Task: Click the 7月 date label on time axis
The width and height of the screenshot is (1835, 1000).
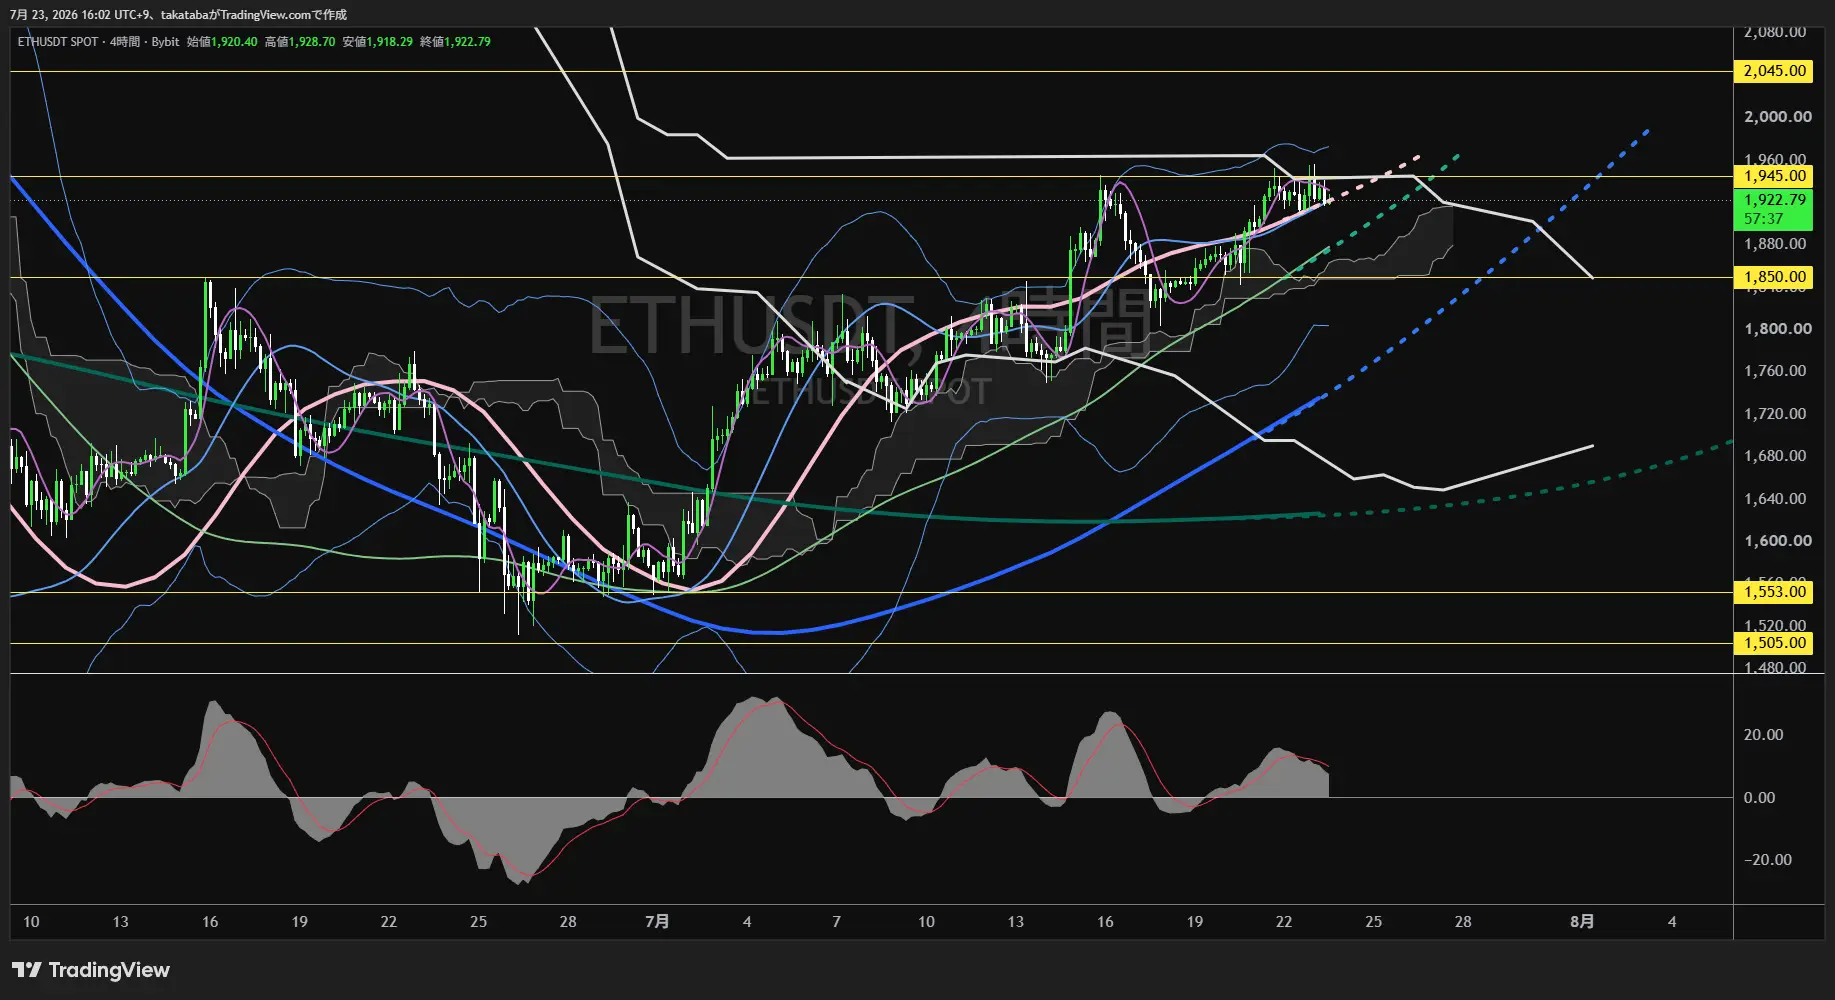Action: click(657, 922)
